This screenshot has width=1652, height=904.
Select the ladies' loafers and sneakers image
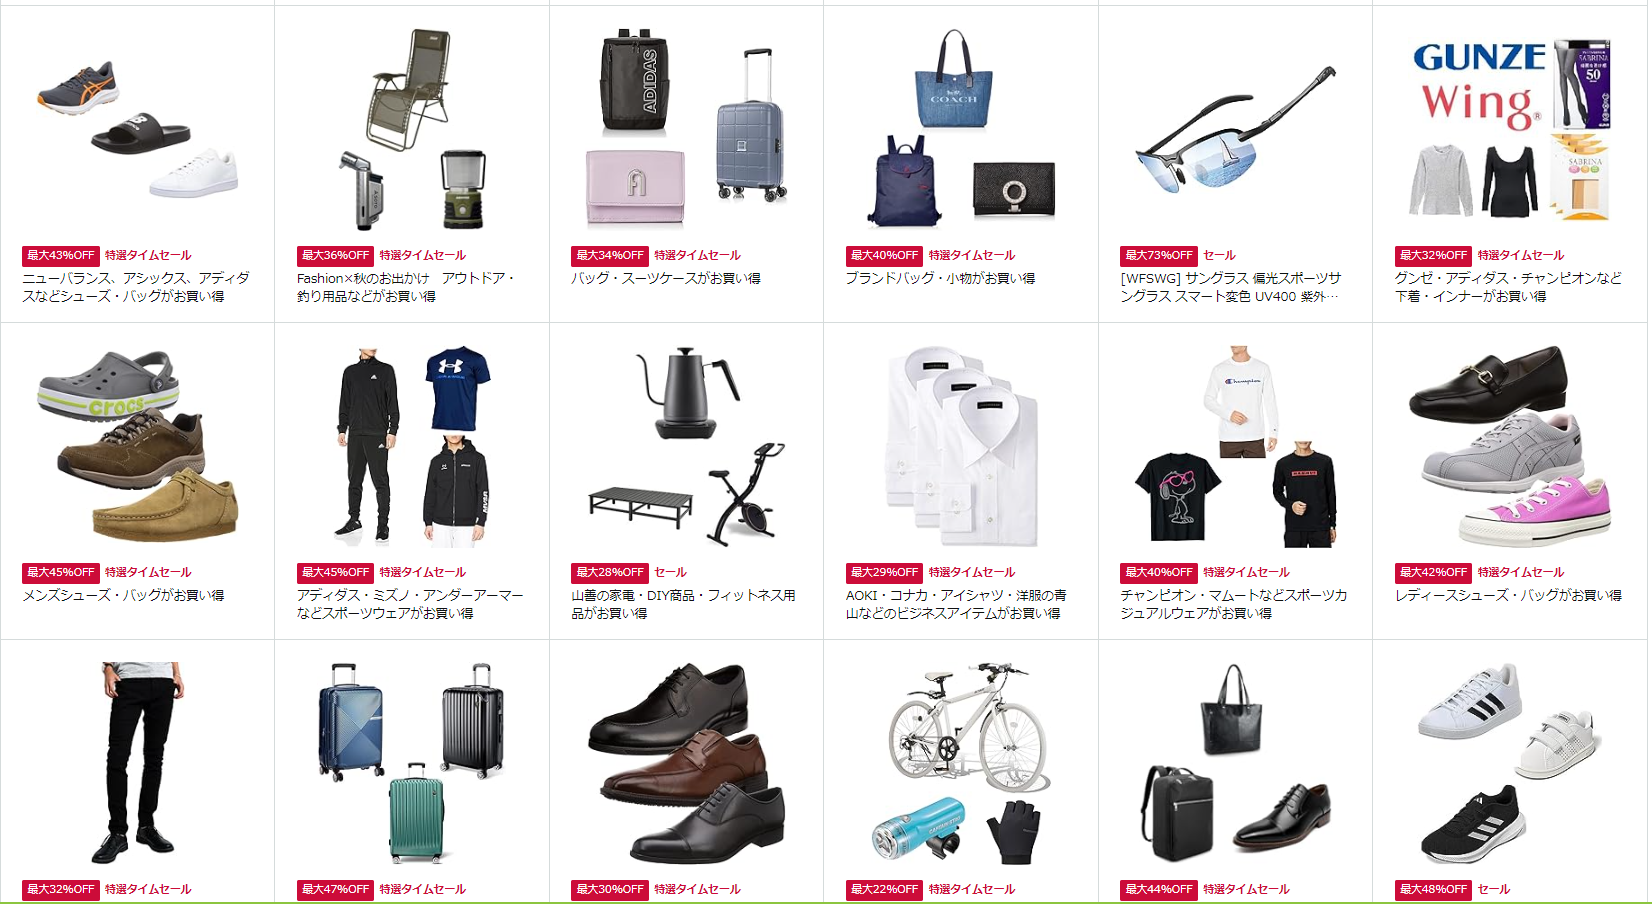[x=1510, y=446]
